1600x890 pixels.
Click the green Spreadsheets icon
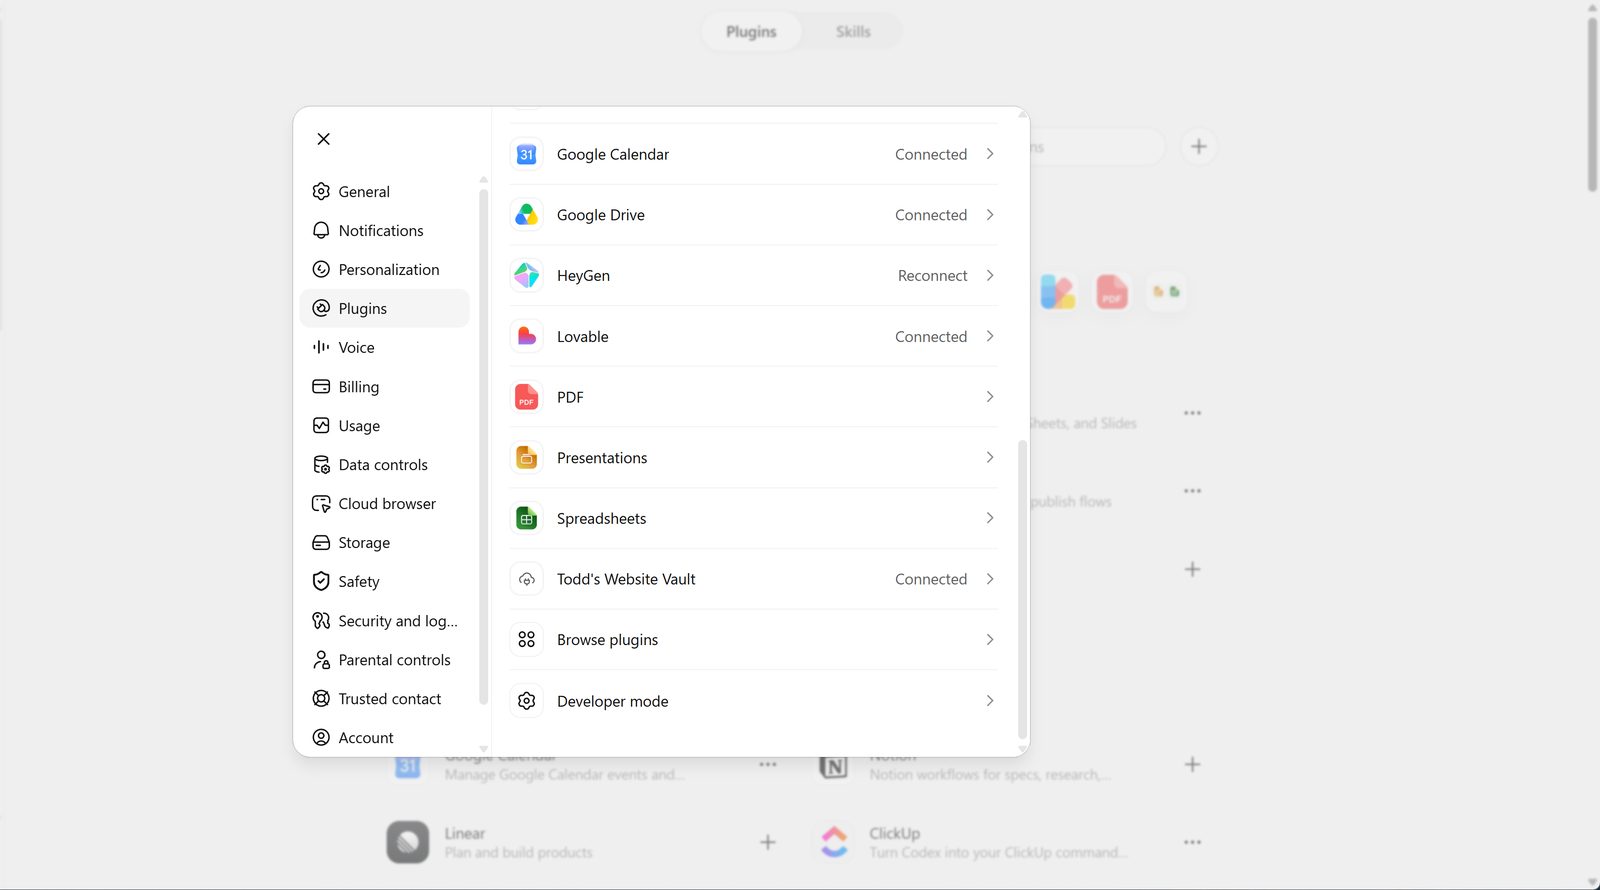click(x=527, y=519)
